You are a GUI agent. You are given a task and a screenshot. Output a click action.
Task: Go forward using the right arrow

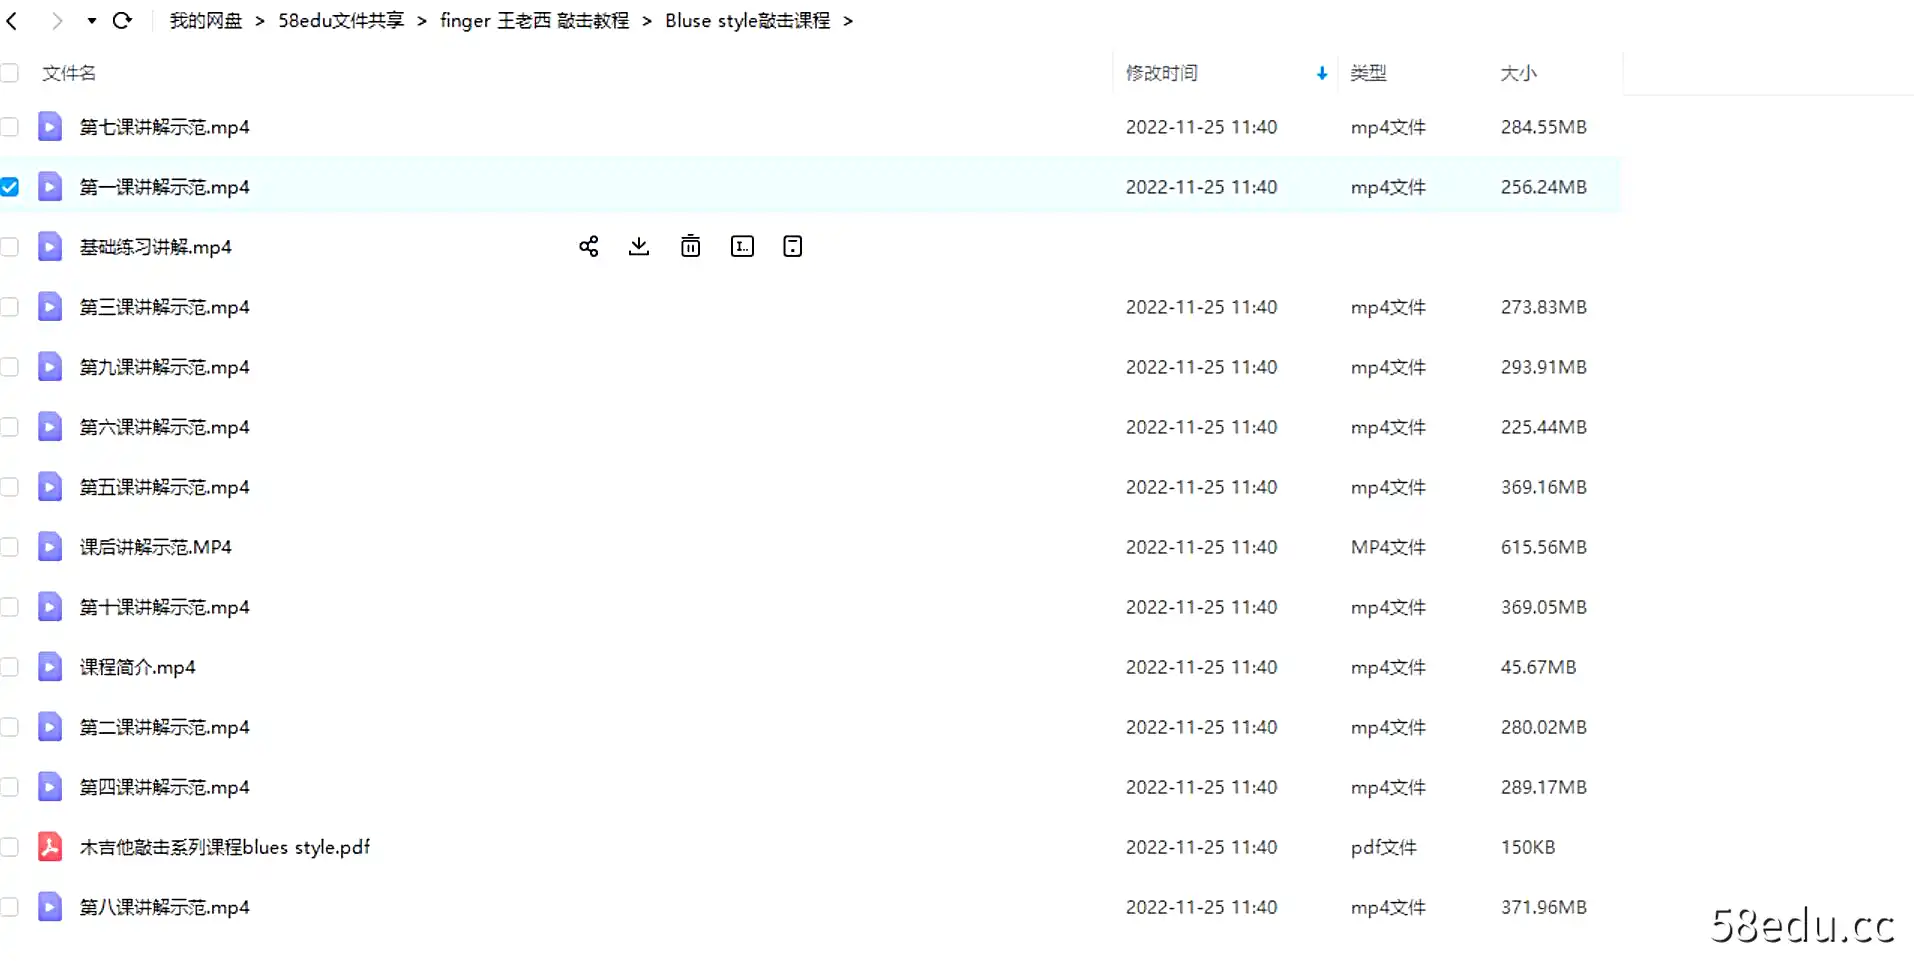[57, 21]
